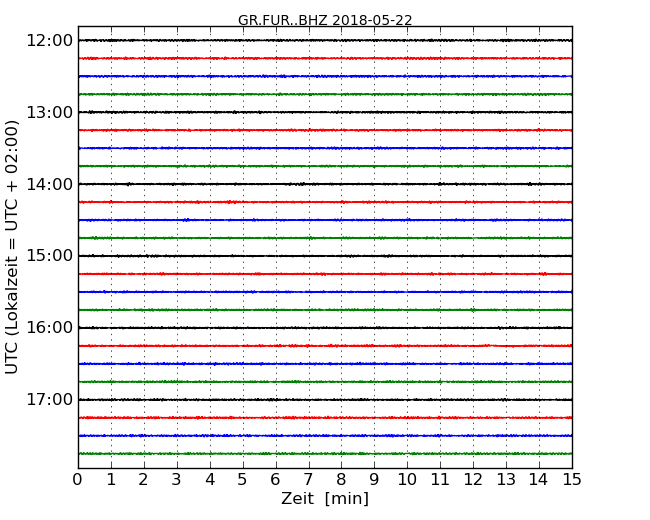Click the x-axis tick label 9

click(374, 480)
